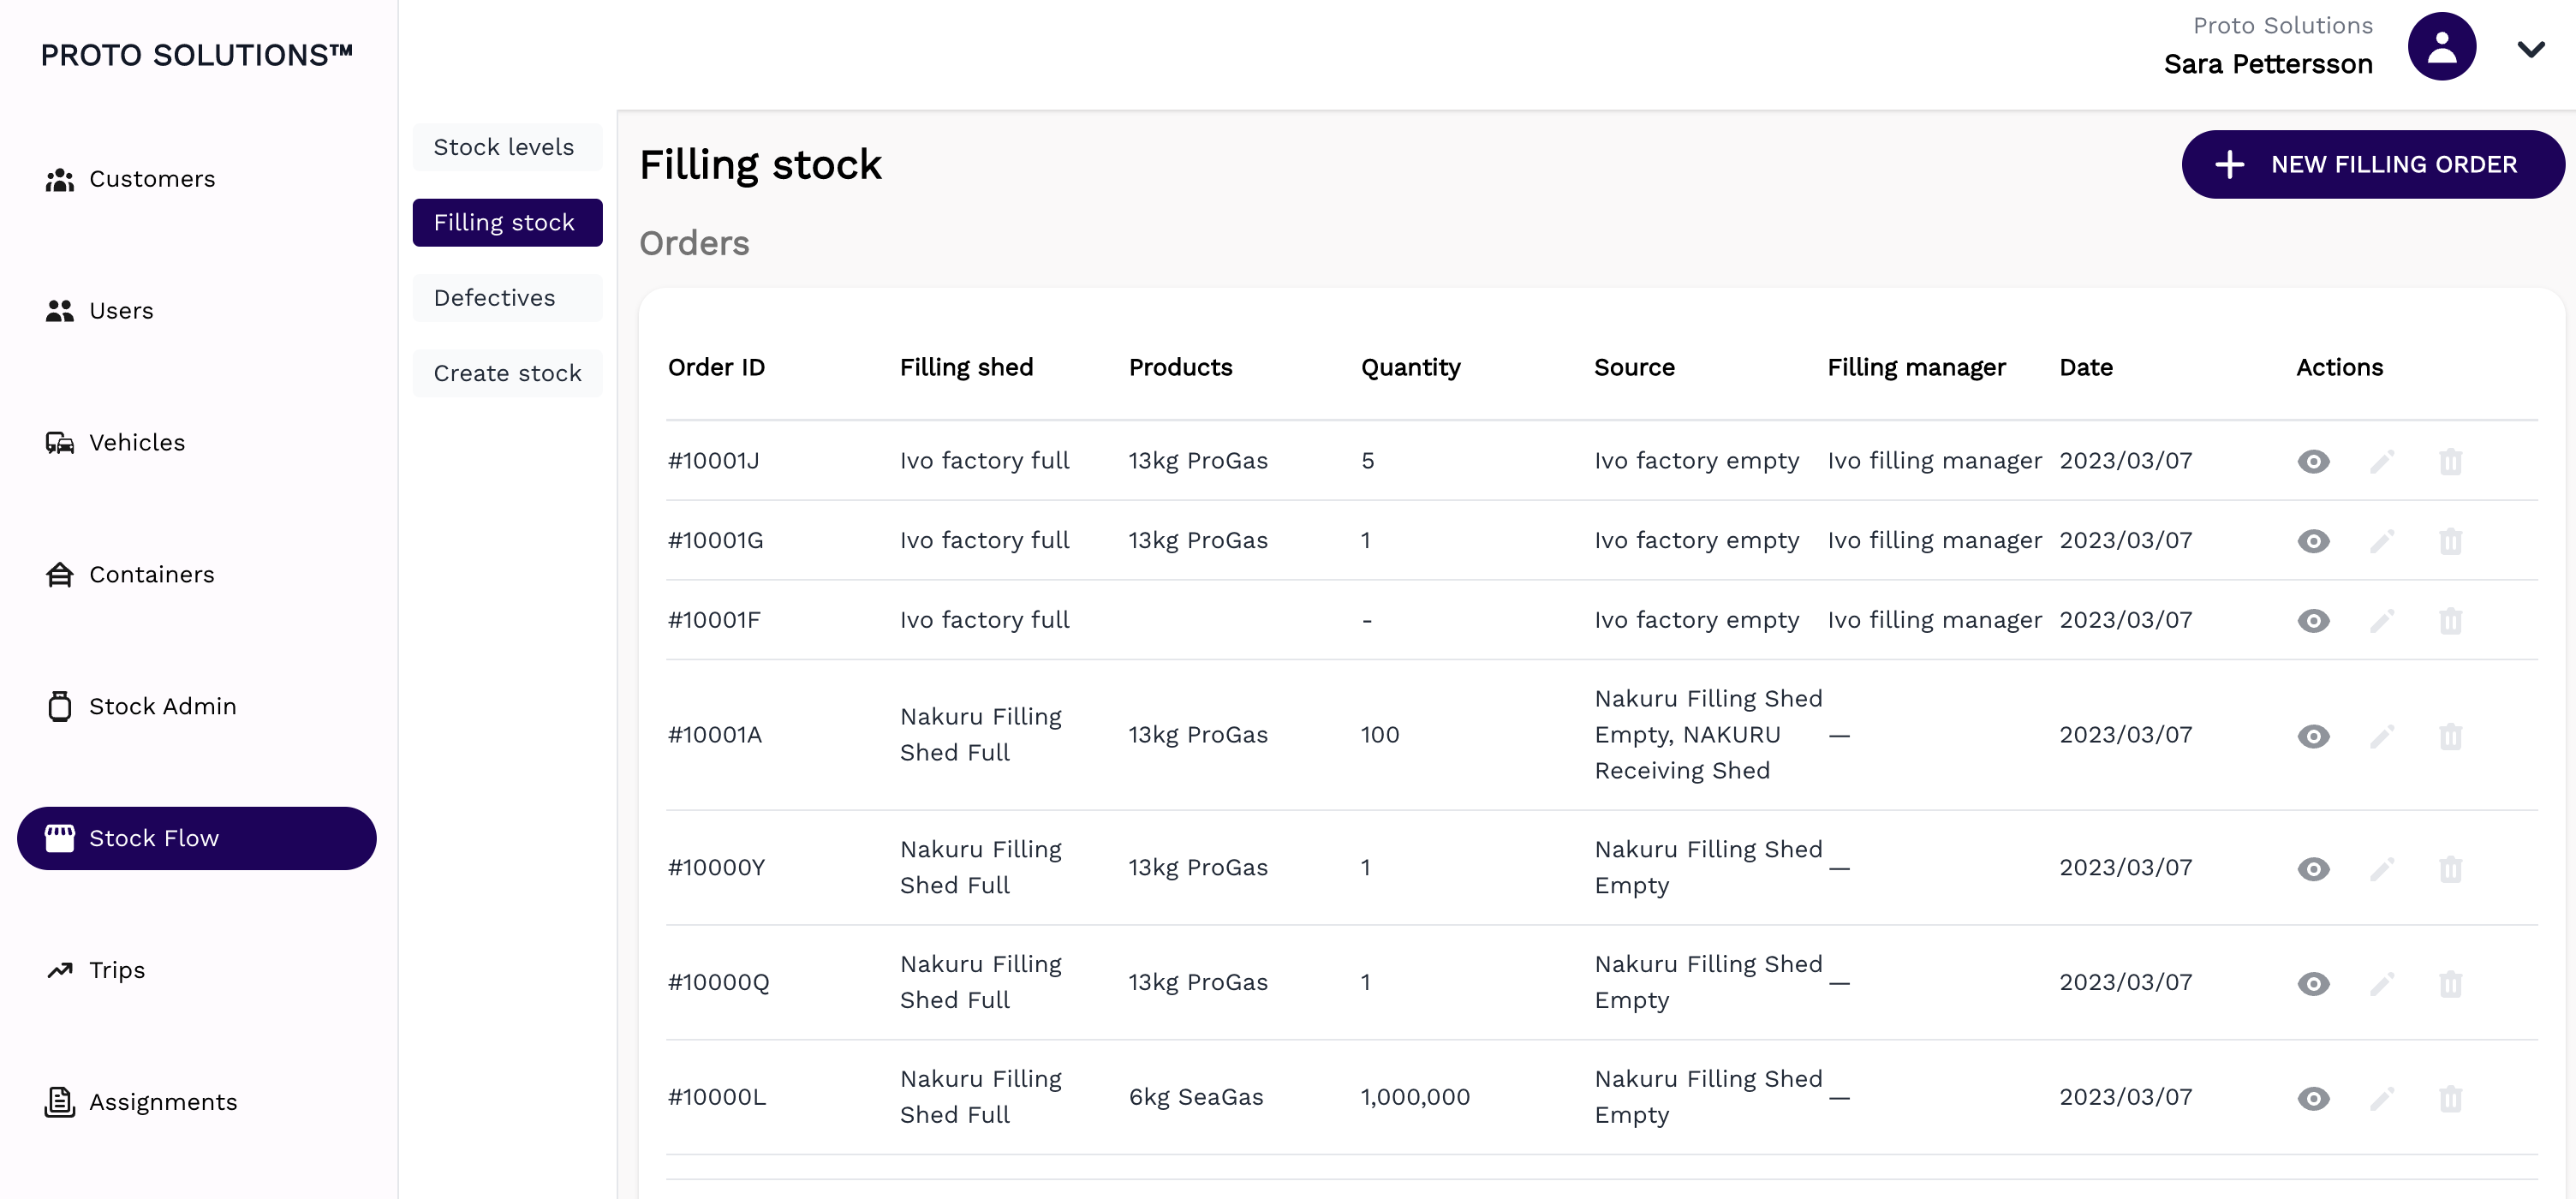The width and height of the screenshot is (2576, 1199).
Task: Edit order #10001A pencil icon
Action: pos(2382,736)
